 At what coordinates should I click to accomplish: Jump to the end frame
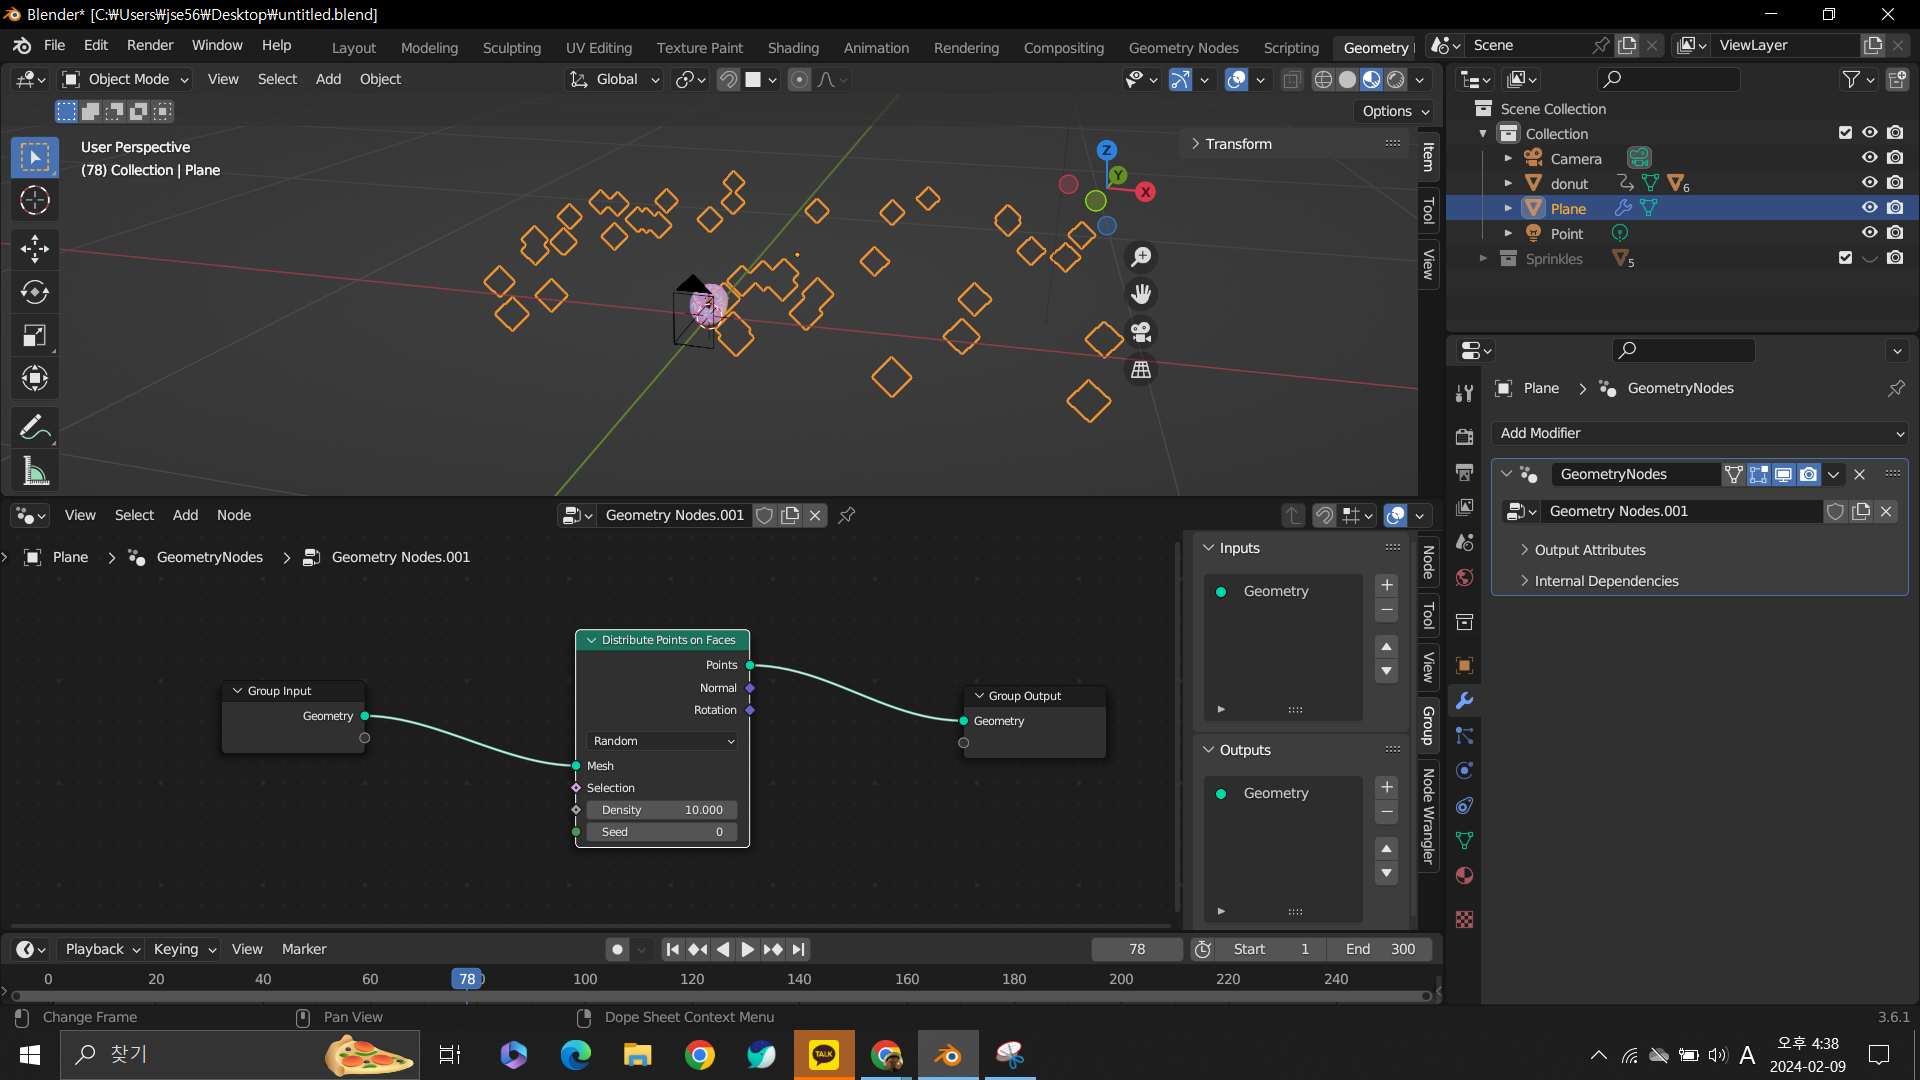[798, 949]
